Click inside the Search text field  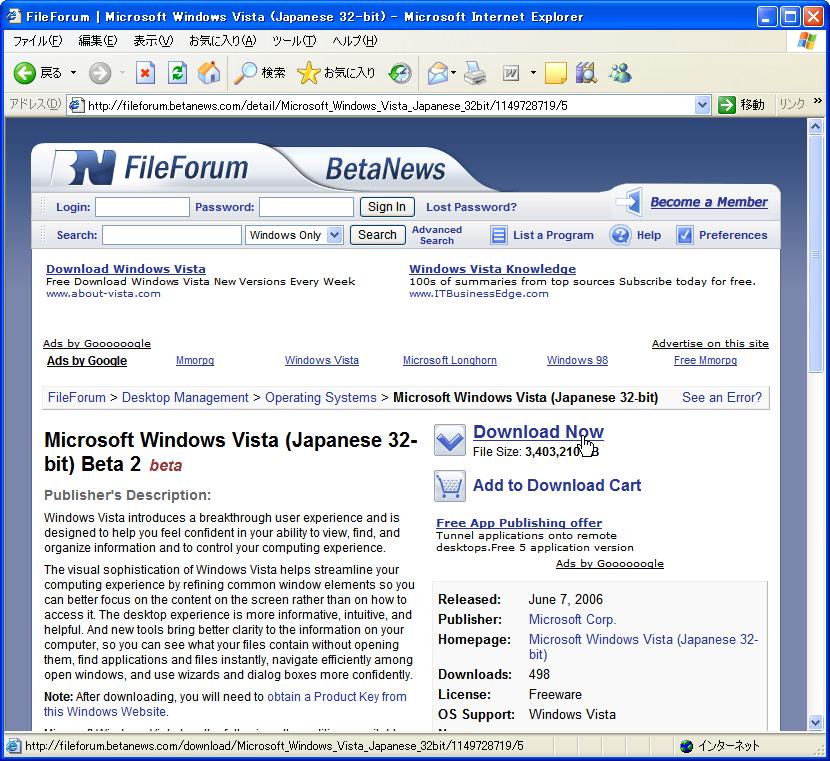pos(172,235)
